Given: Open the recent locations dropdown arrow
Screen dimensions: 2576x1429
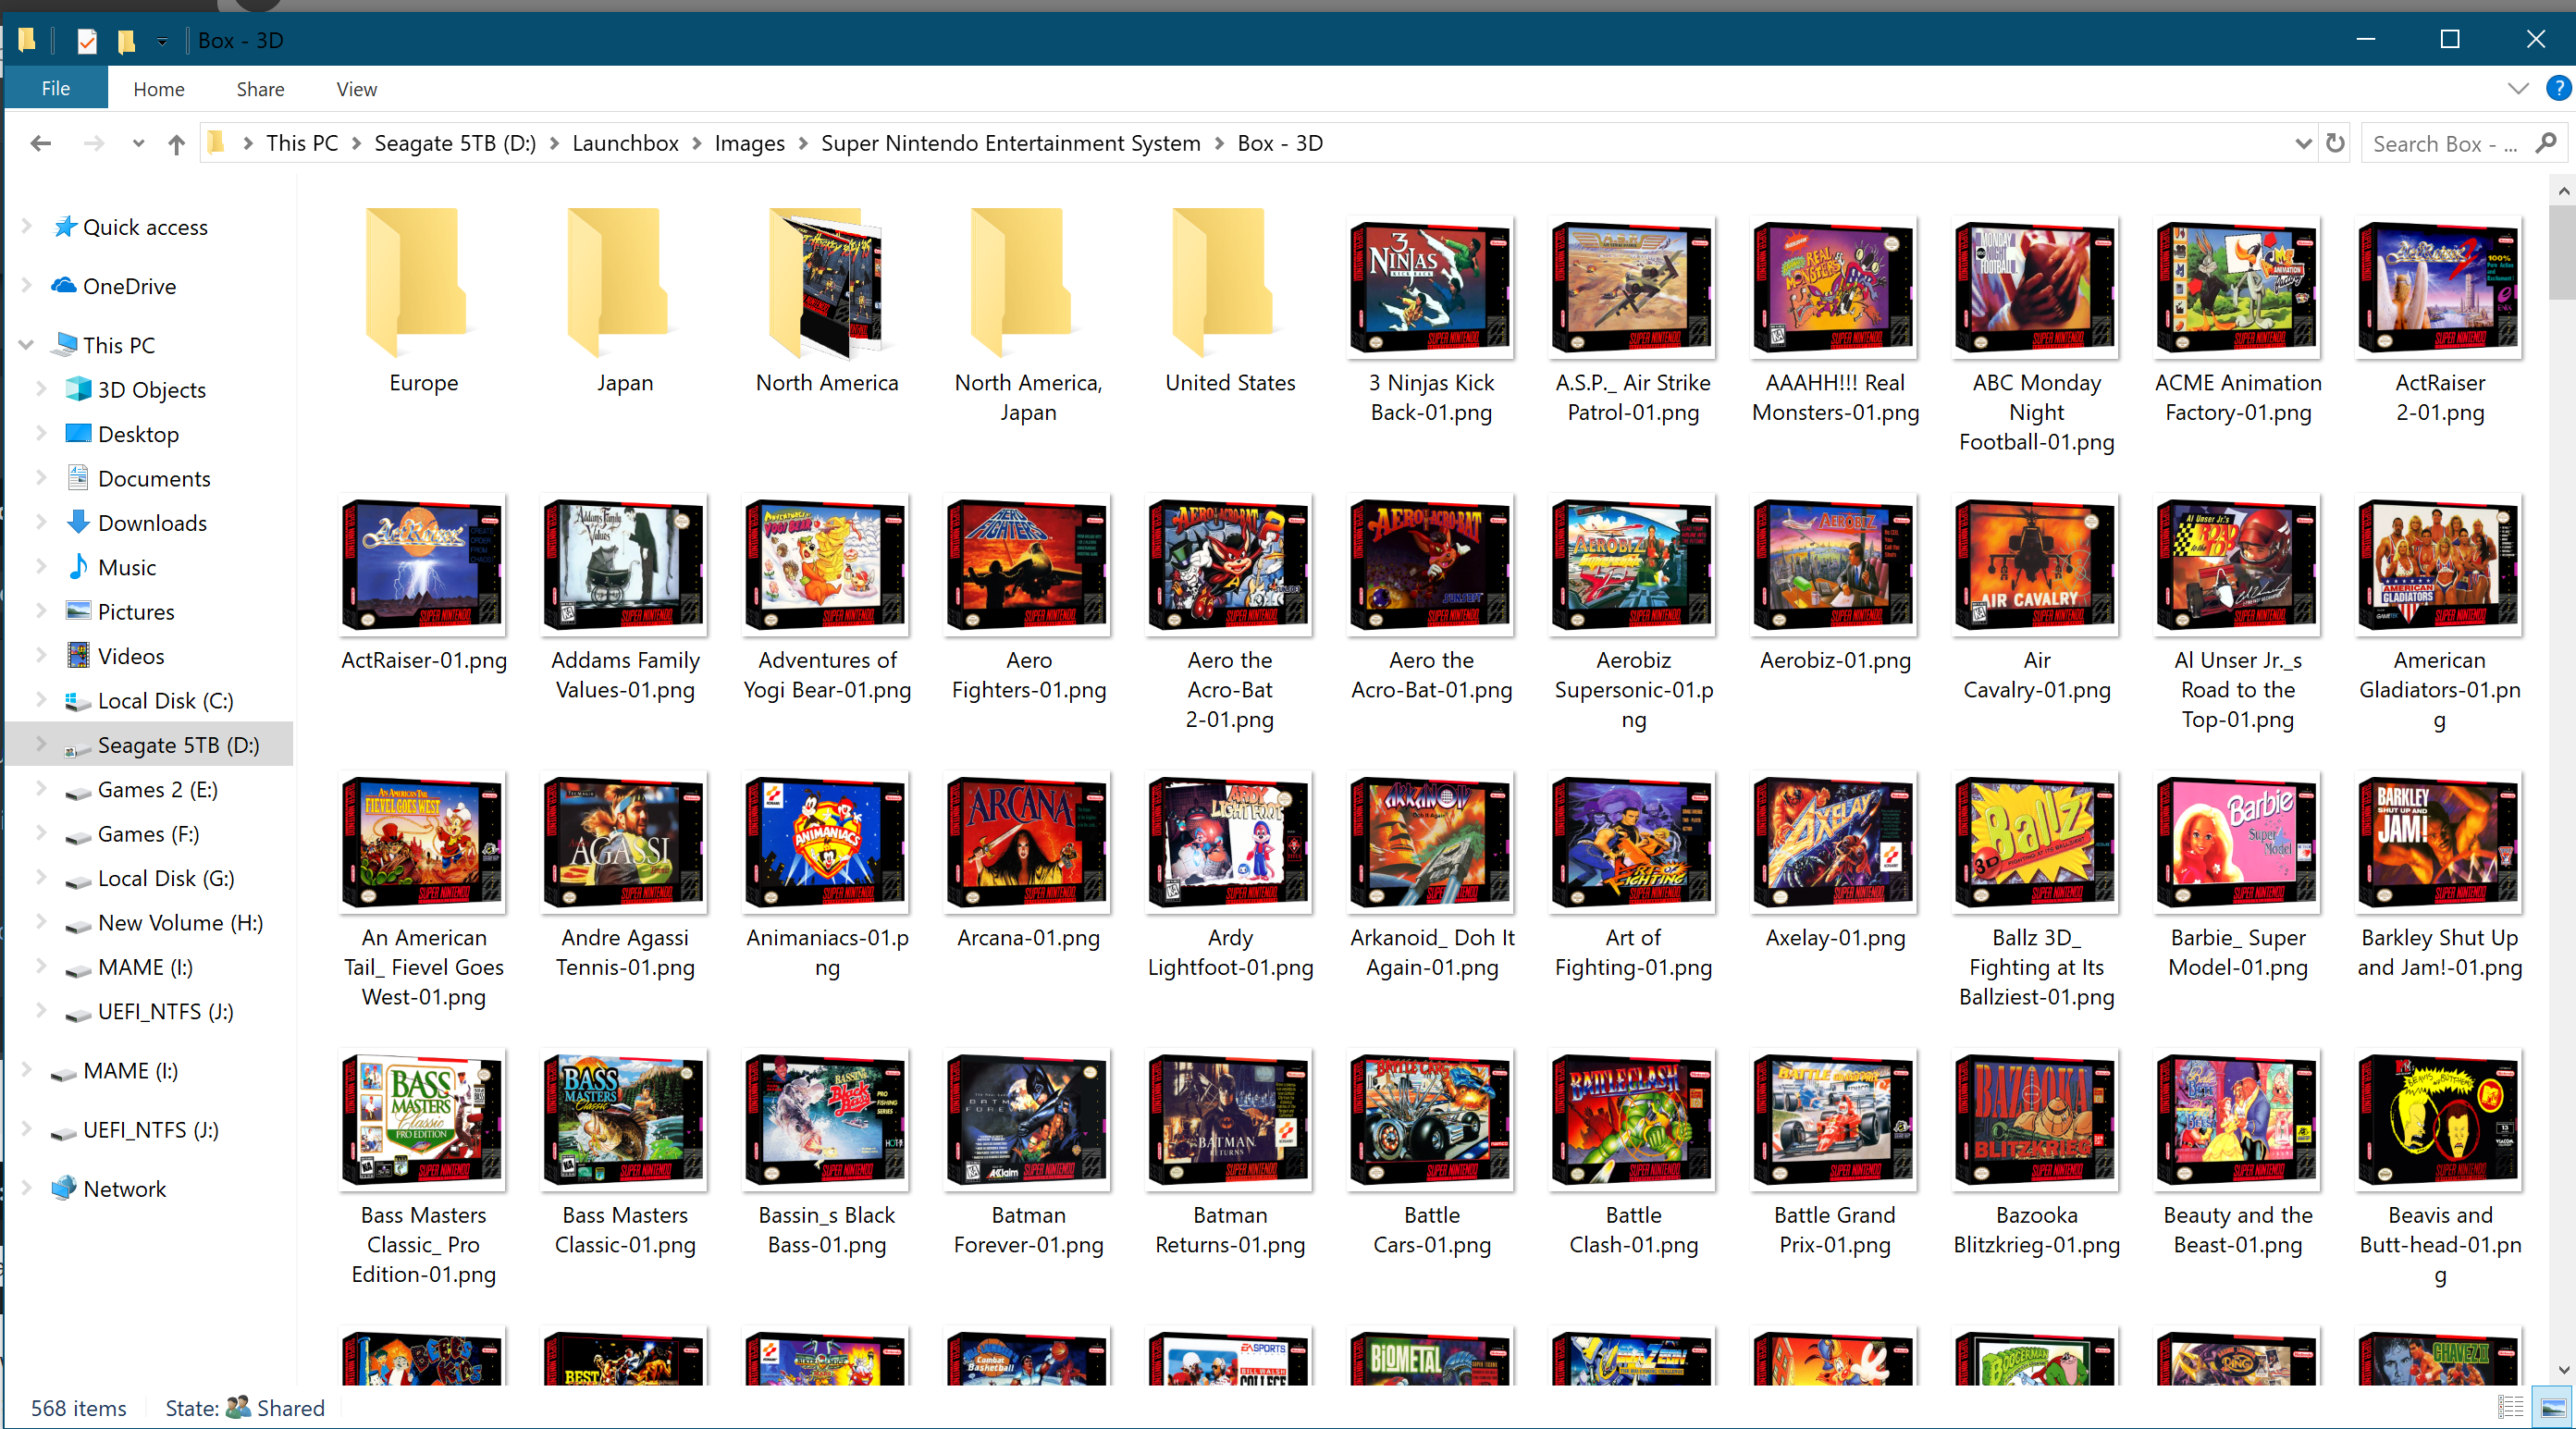Looking at the screenshot, I should click(x=138, y=144).
